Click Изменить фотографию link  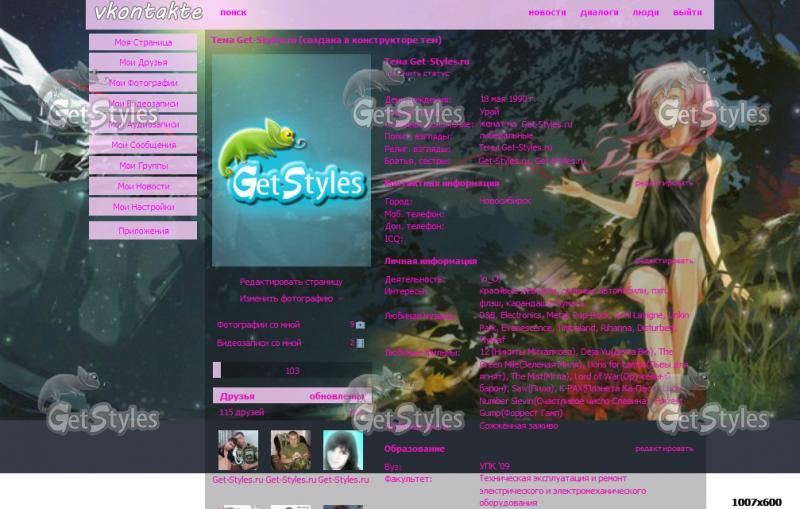[286, 298]
